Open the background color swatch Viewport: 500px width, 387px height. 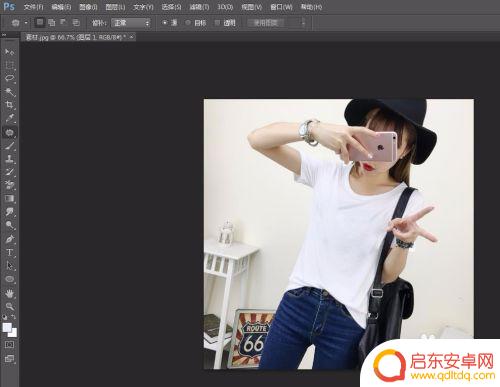click(x=13, y=333)
